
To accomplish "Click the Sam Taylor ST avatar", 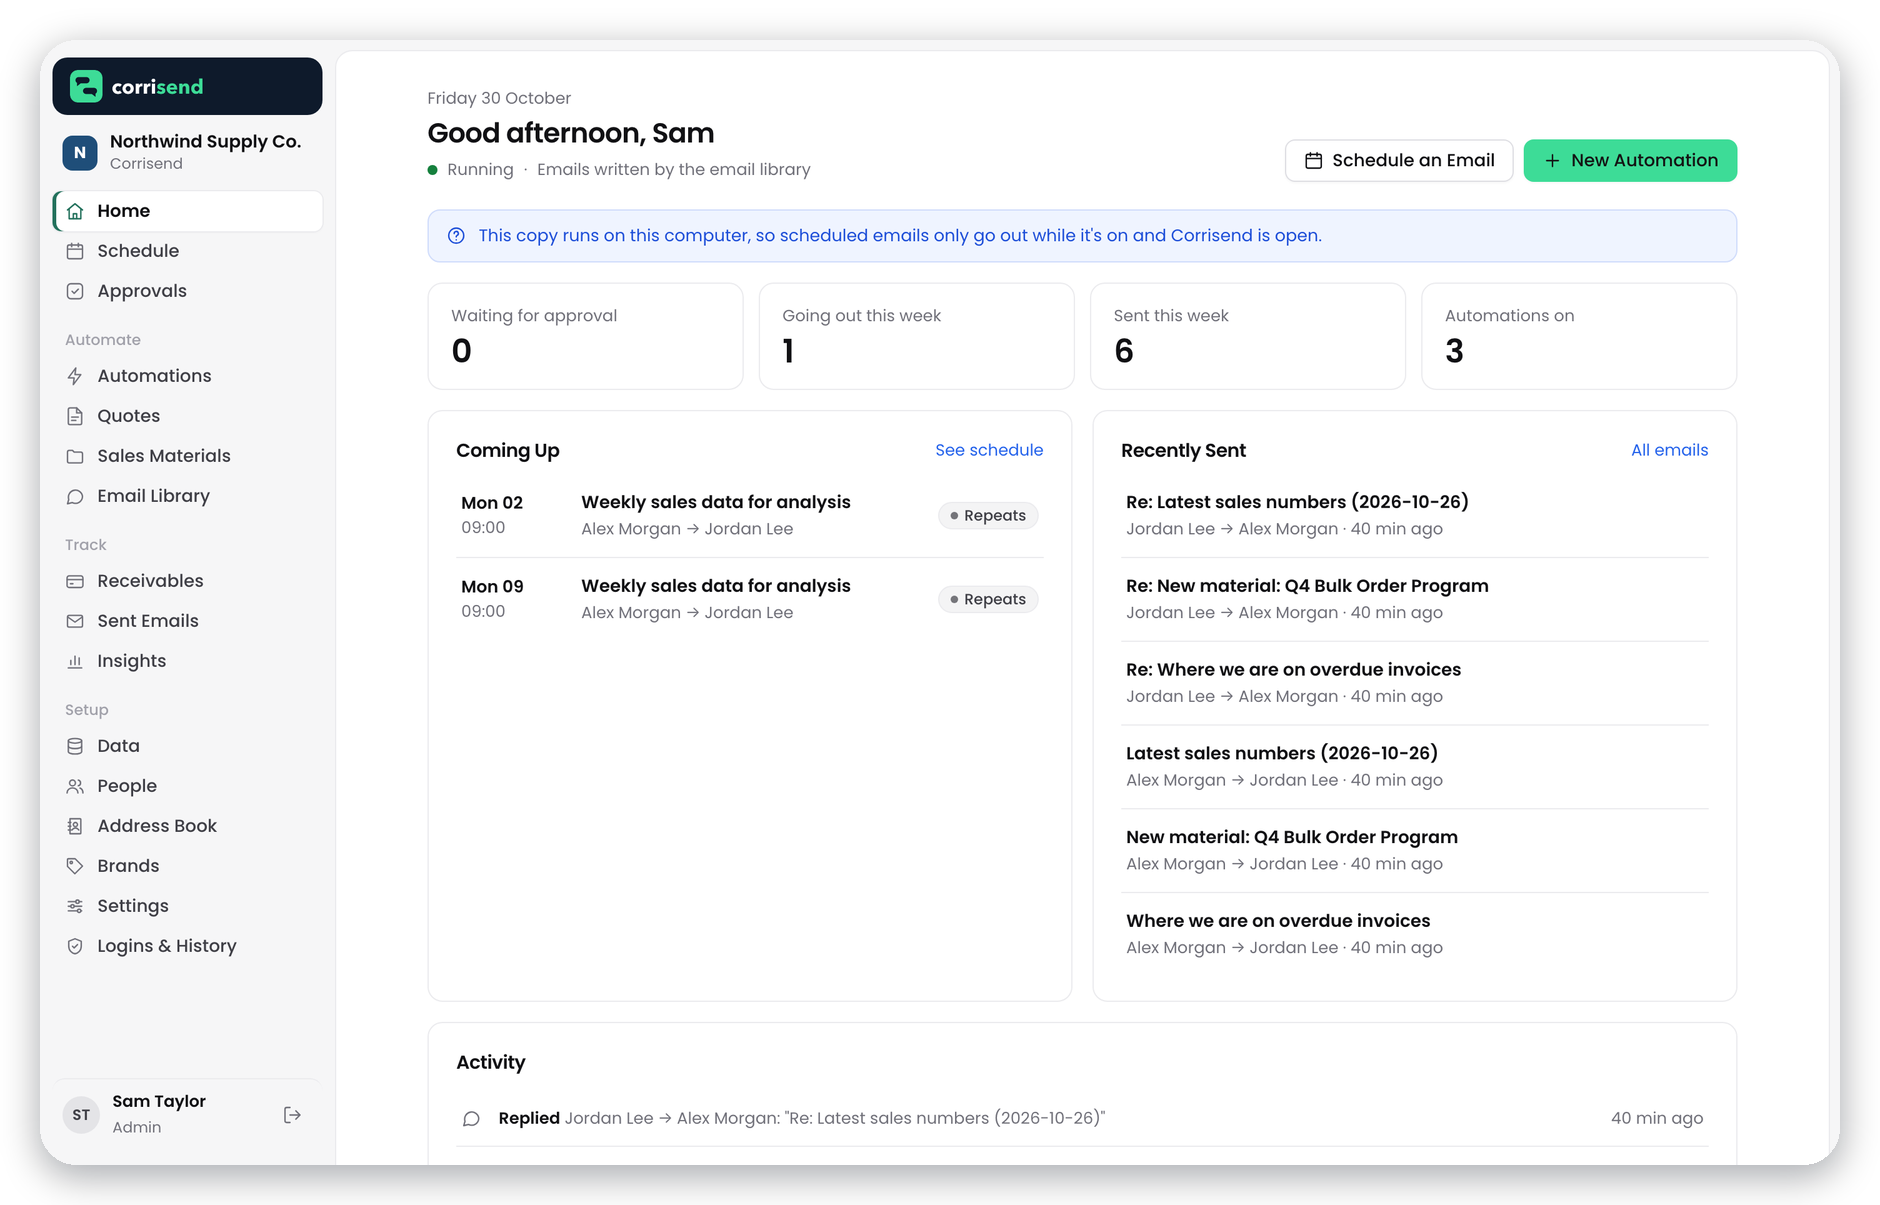I will pyautogui.click(x=81, y=1115).
